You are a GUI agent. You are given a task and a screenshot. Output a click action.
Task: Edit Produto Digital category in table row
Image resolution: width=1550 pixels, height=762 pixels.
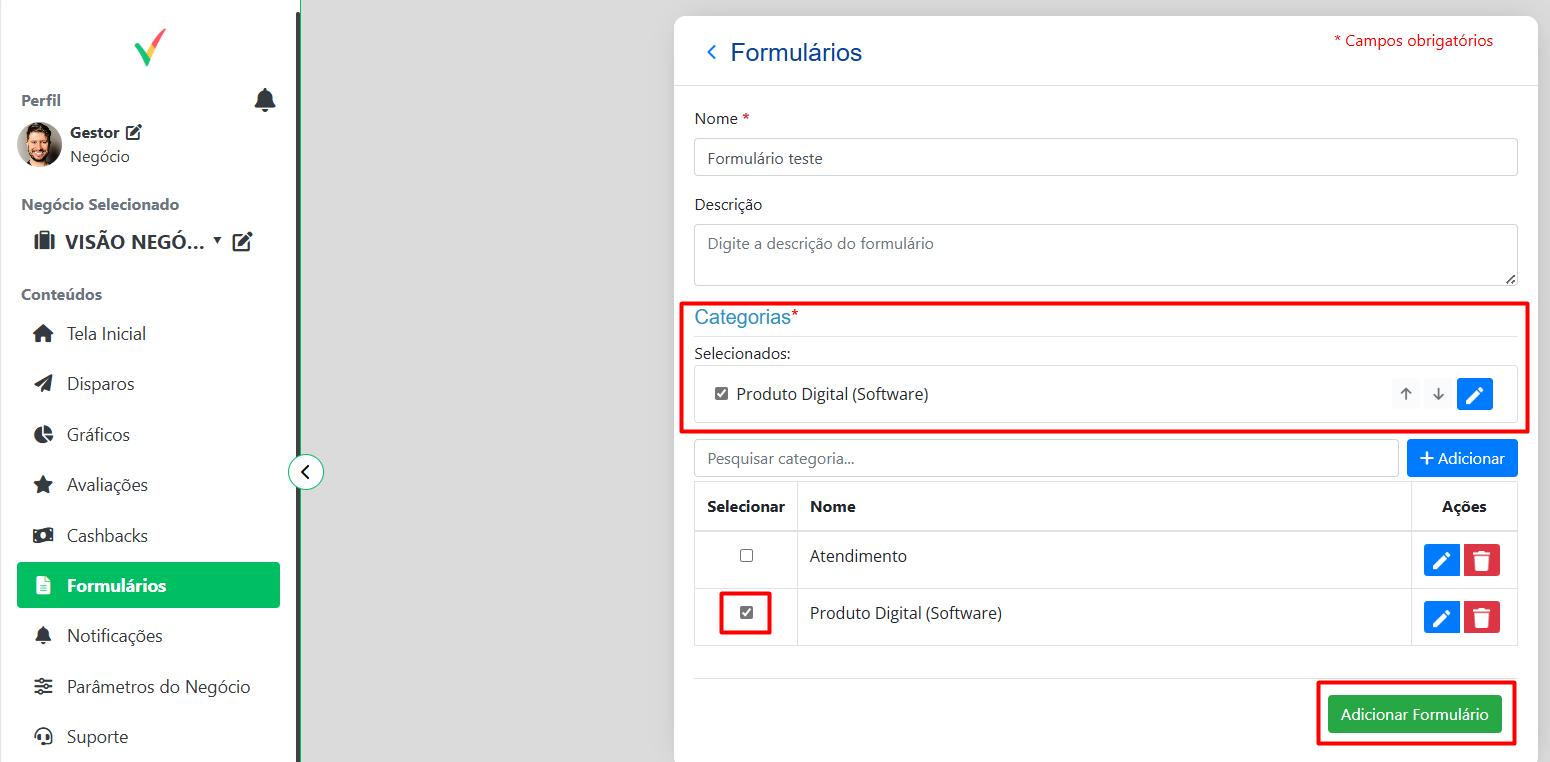pyautogui.click(x=1441, y=617)
